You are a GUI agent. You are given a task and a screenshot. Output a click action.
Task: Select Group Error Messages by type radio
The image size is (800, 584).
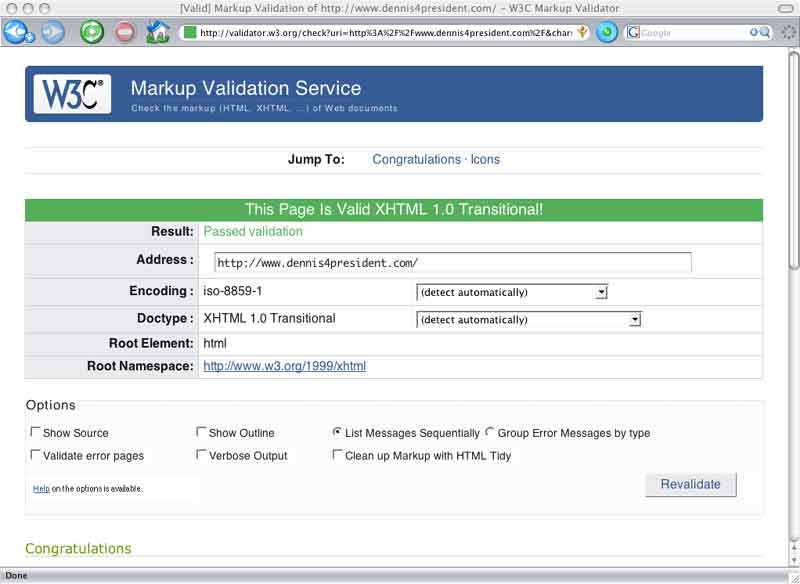pyautogui.click(x=489, y=432)
